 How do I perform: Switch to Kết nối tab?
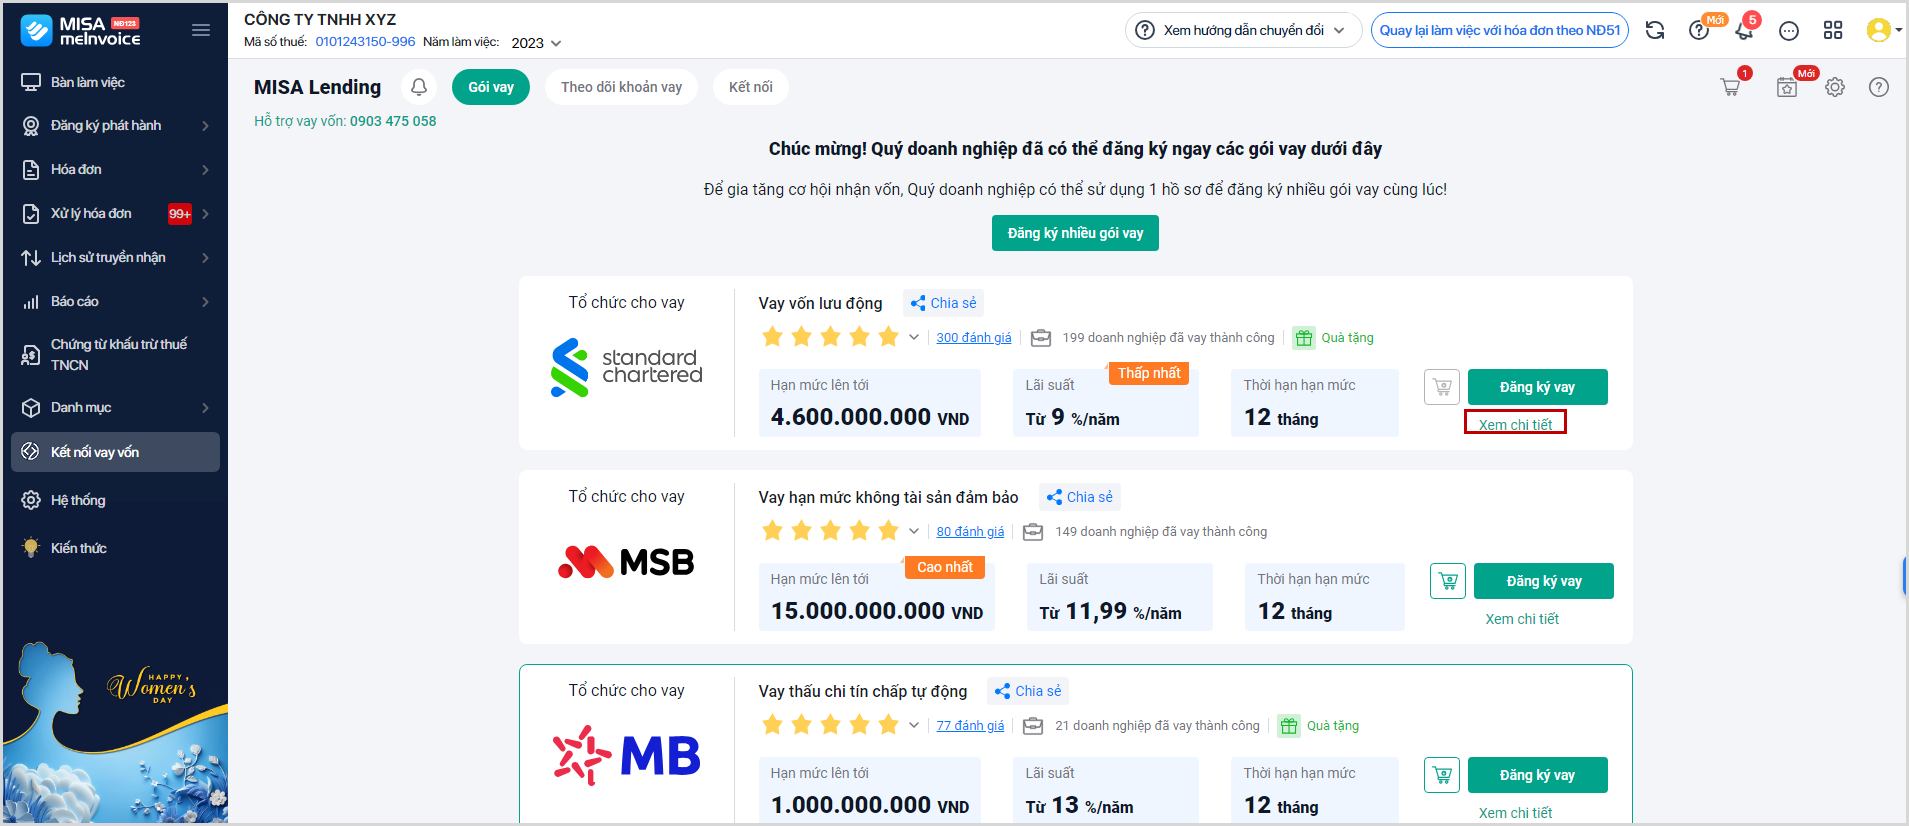point(750,87)
